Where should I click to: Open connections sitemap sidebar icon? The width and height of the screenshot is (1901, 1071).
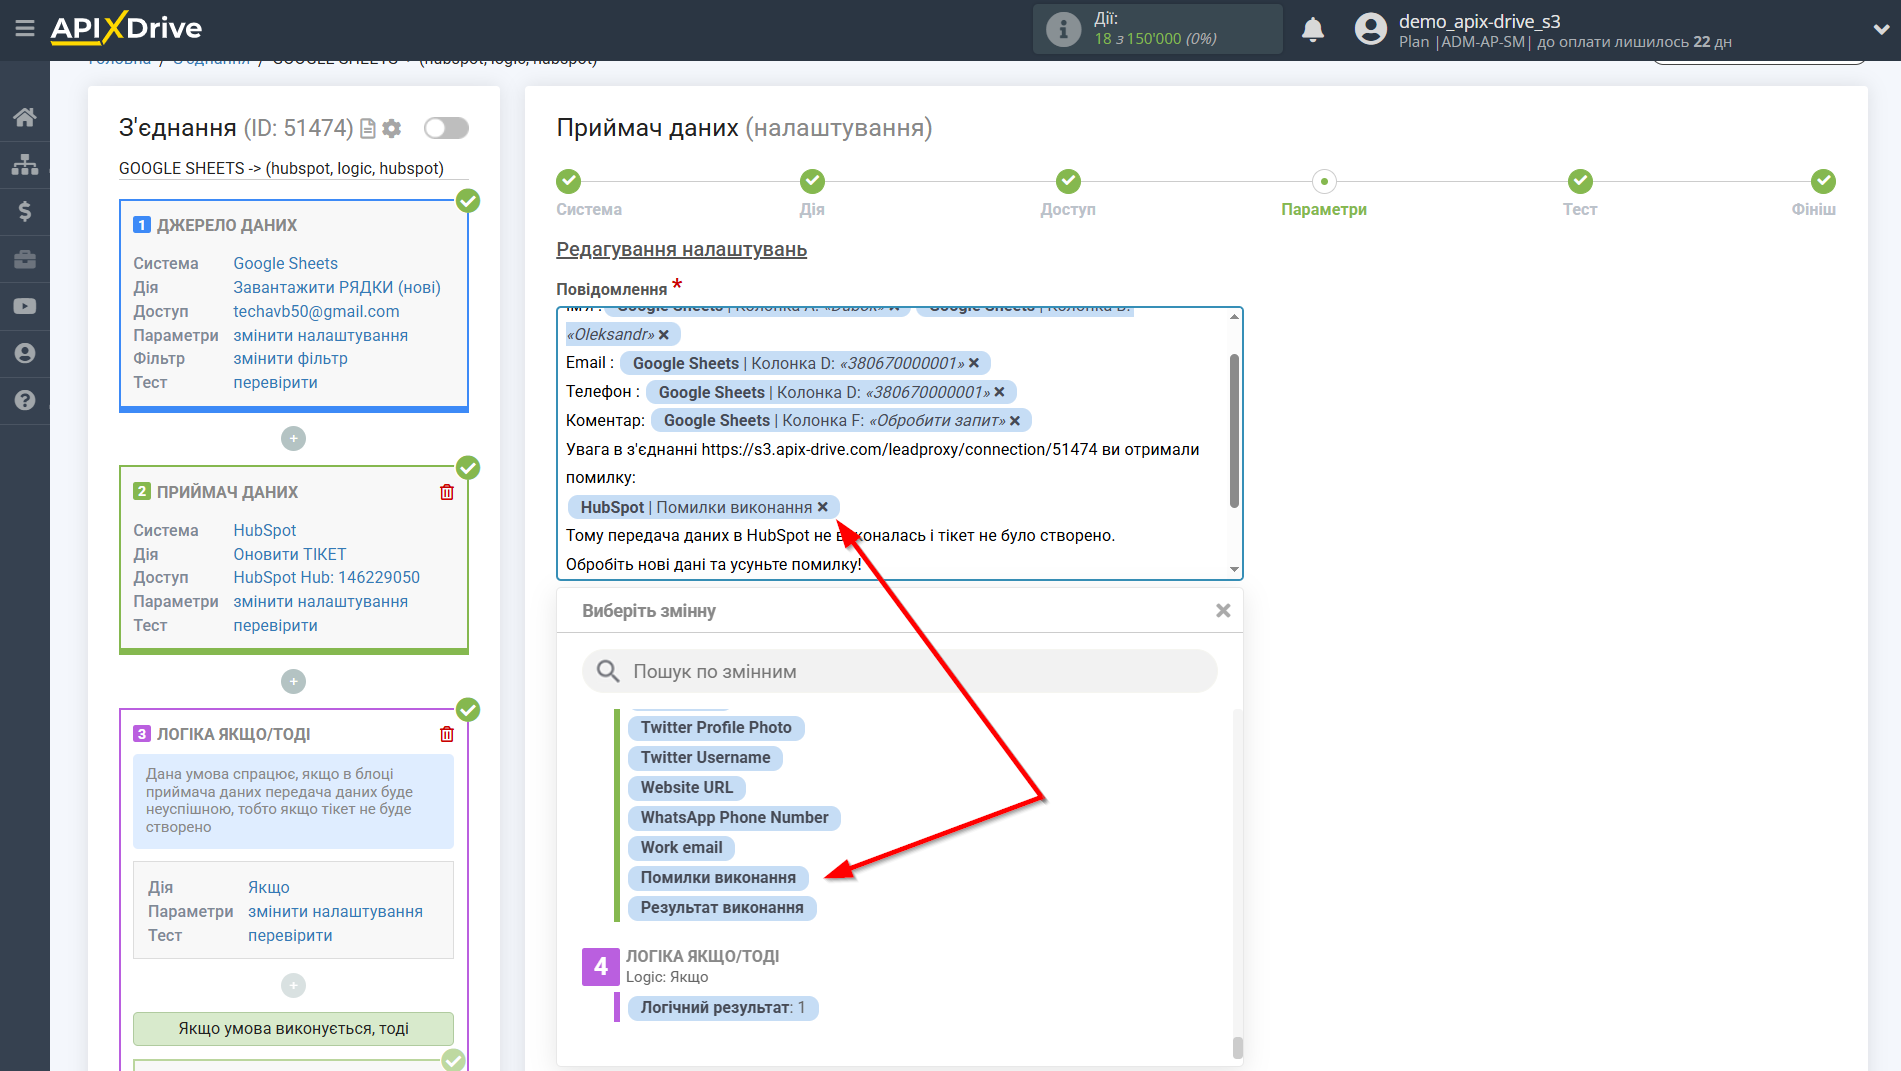point(25,164)
